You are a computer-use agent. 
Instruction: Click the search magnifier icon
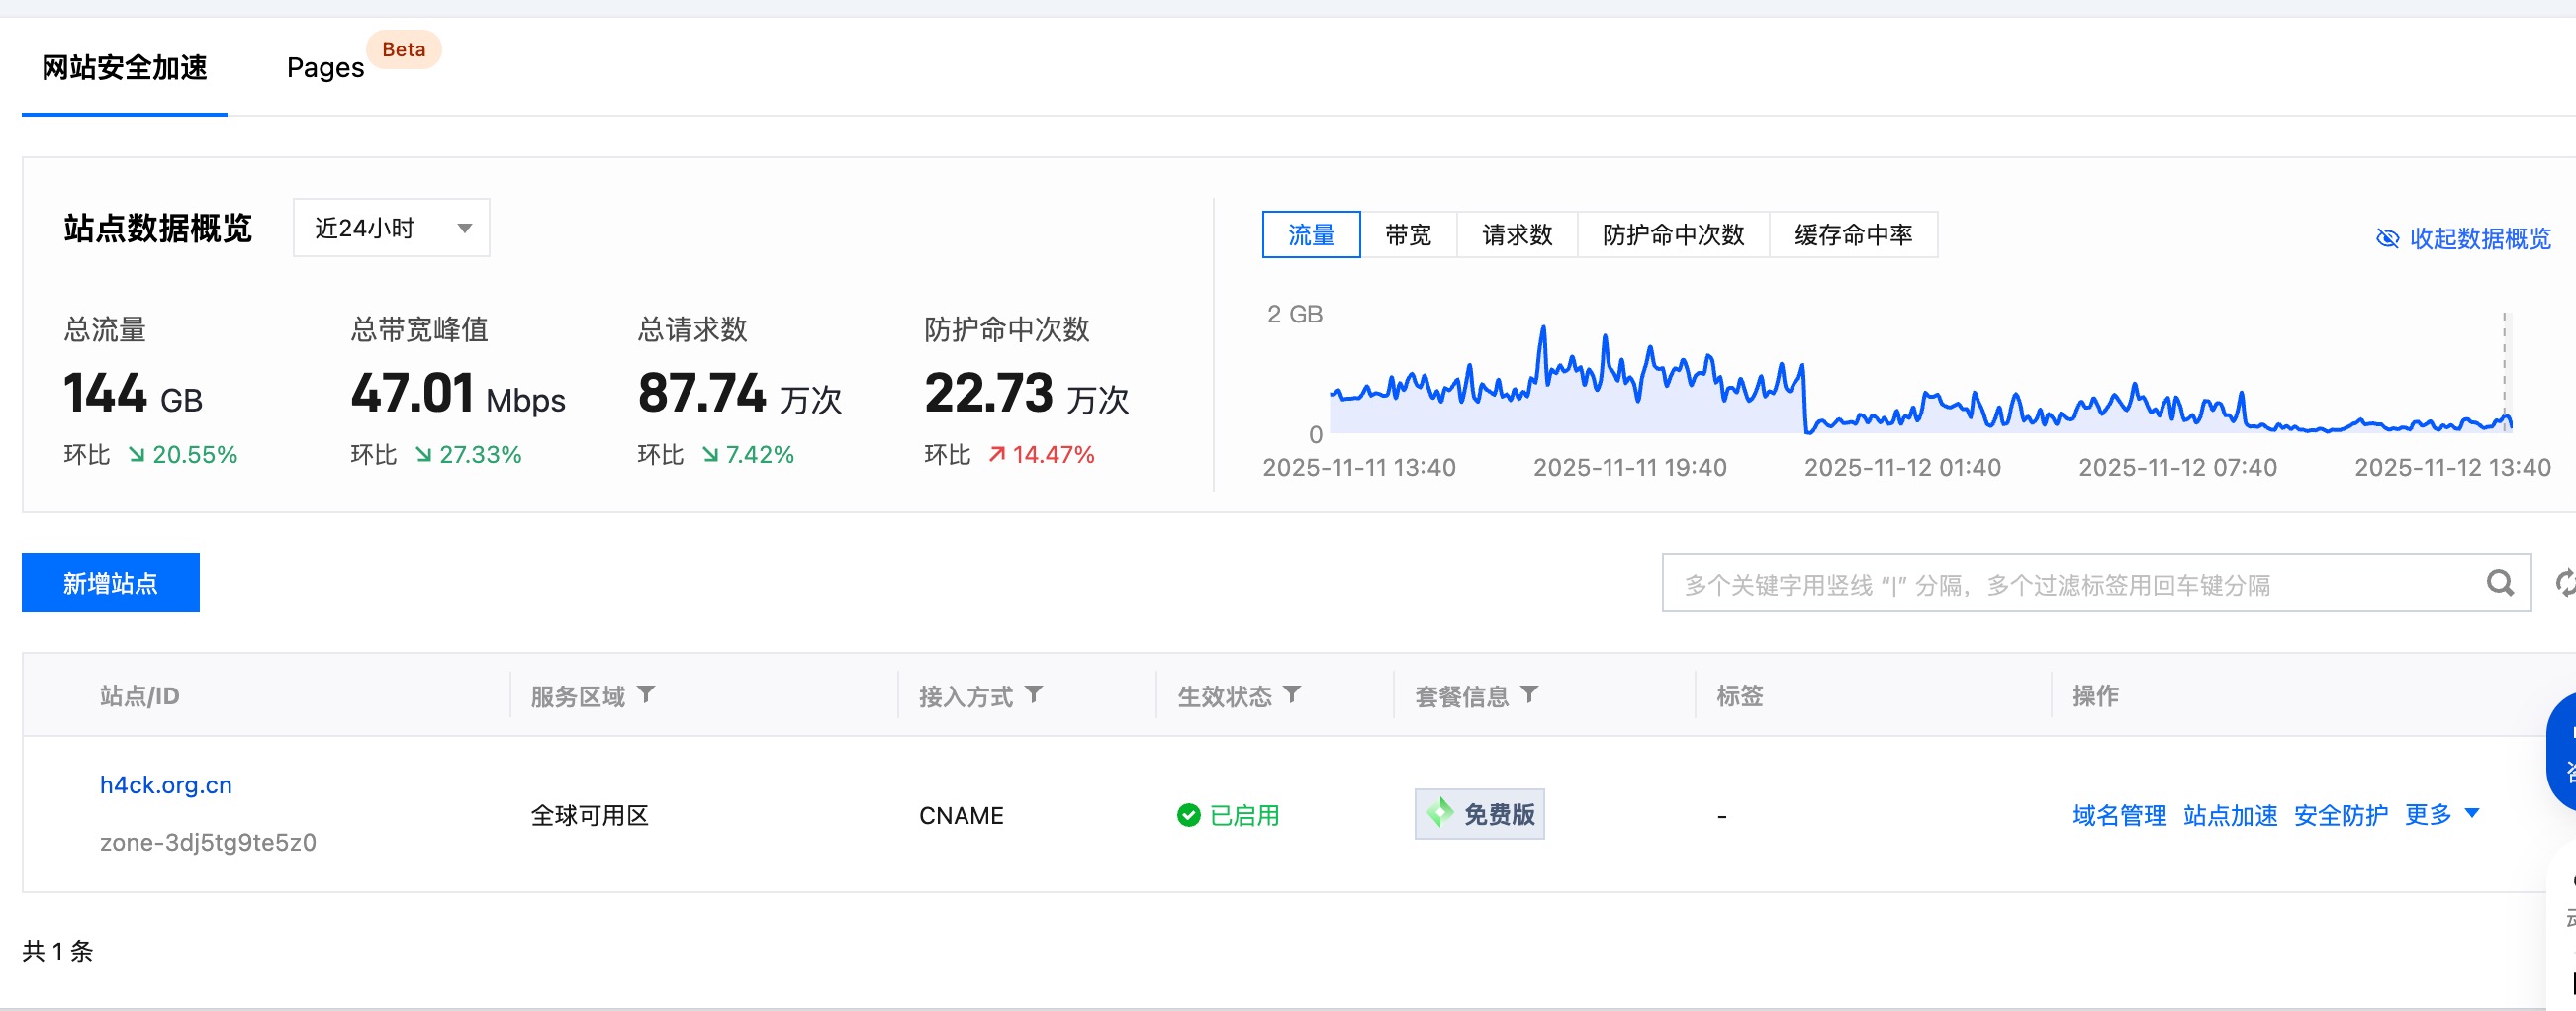(2499, 583)
